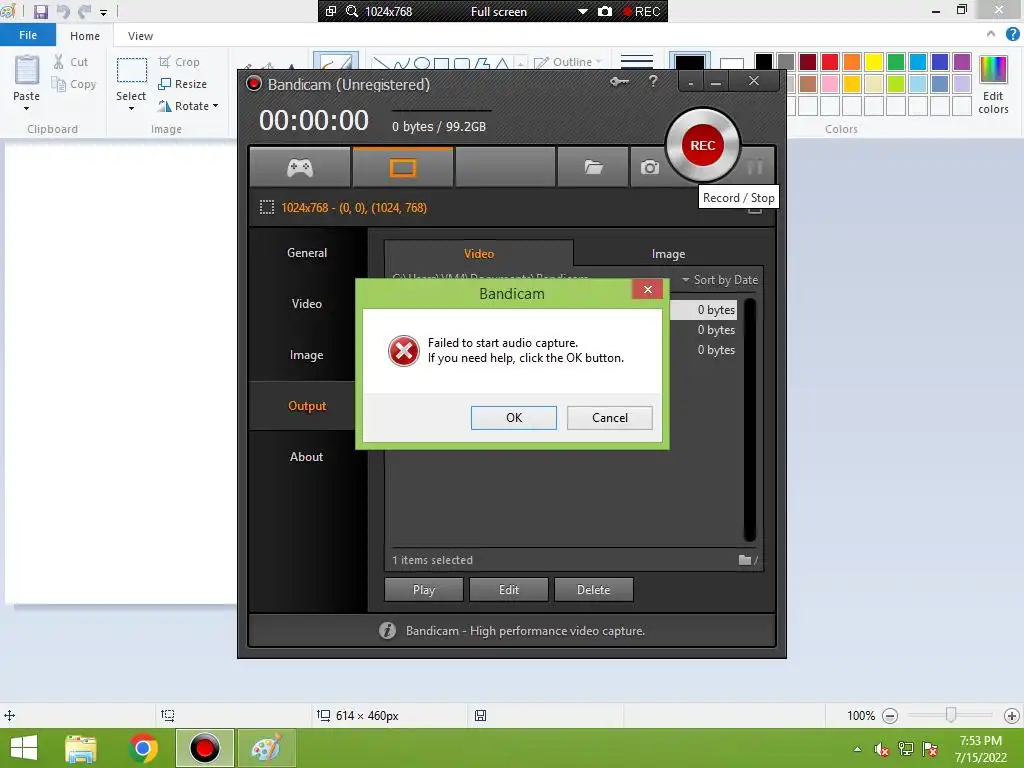Click the red REC record button
Image resolution: width=1024 pixels, height=768 pixels.
point(702,145)
